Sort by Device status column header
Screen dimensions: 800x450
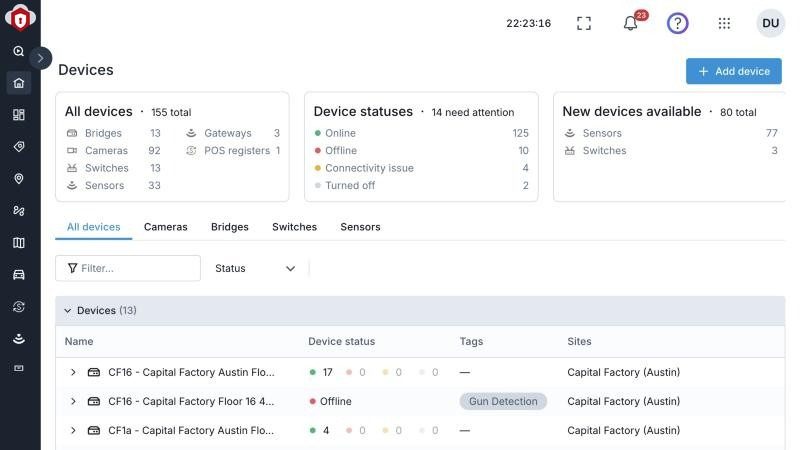341,341
